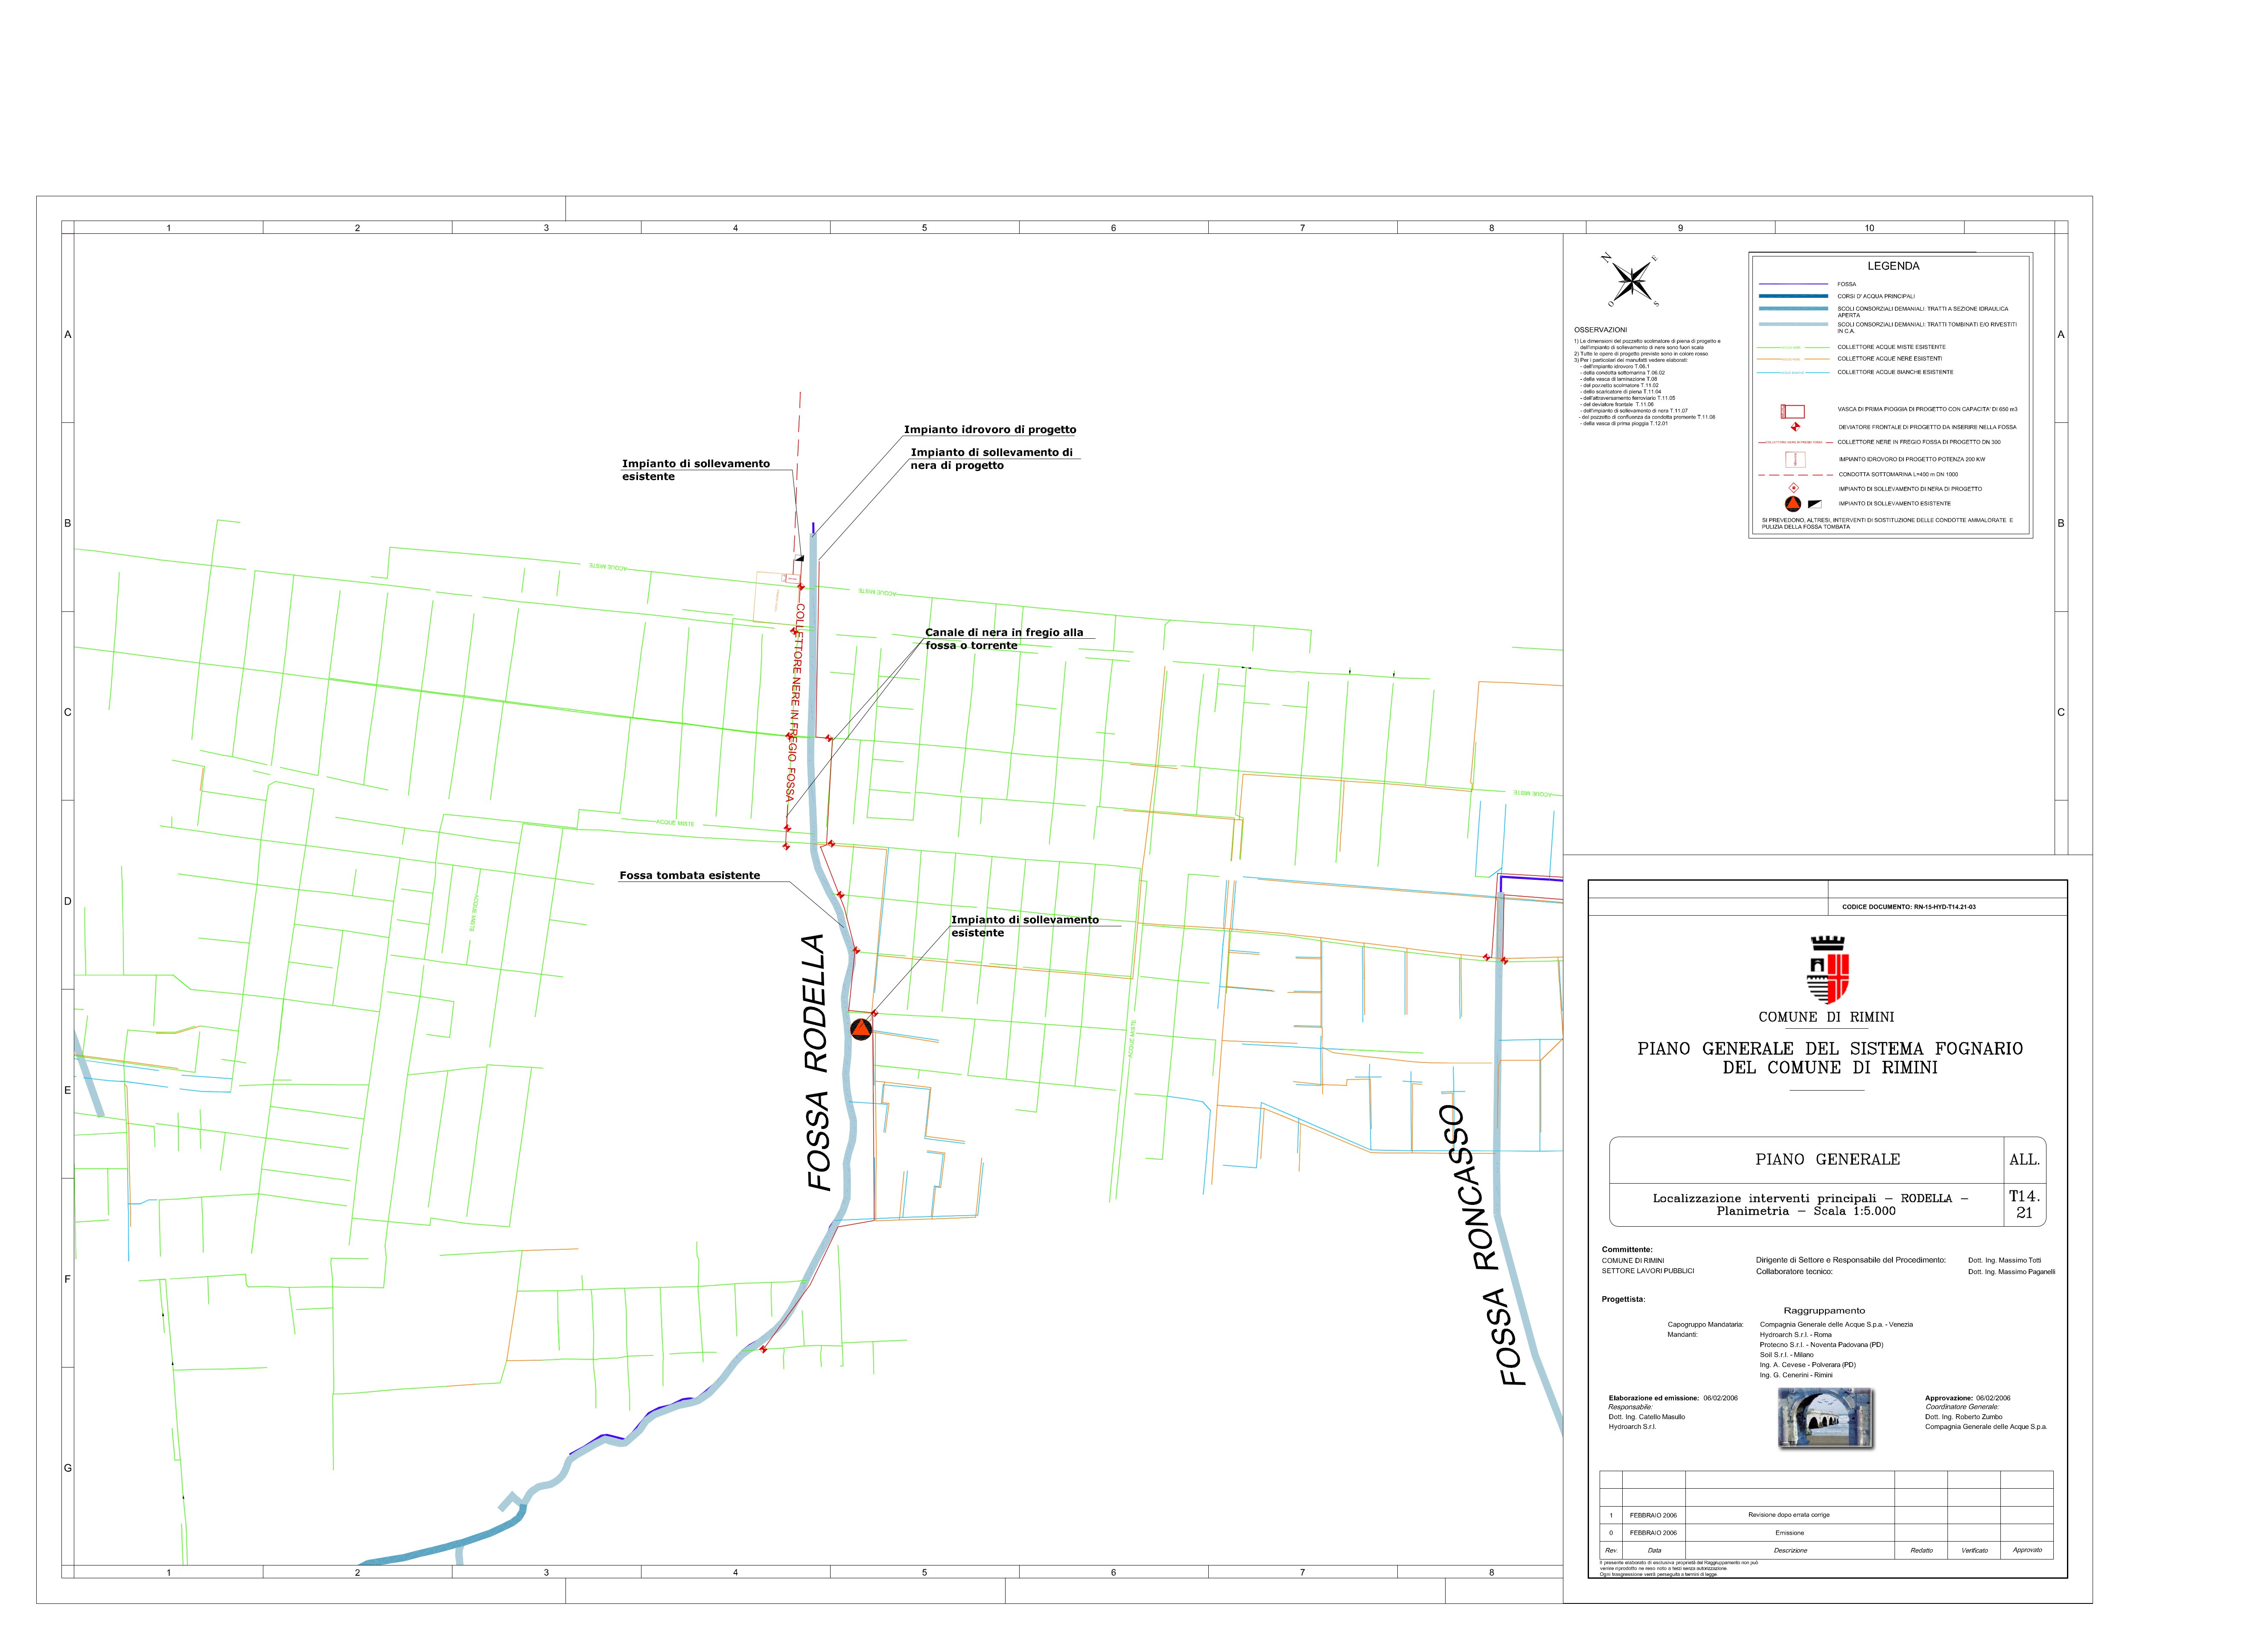This screenshot has width=2268, height=1638.
Task: Click 'Revisione dopo errata corrige' table cell
Action: [x=1789, y=1515]
